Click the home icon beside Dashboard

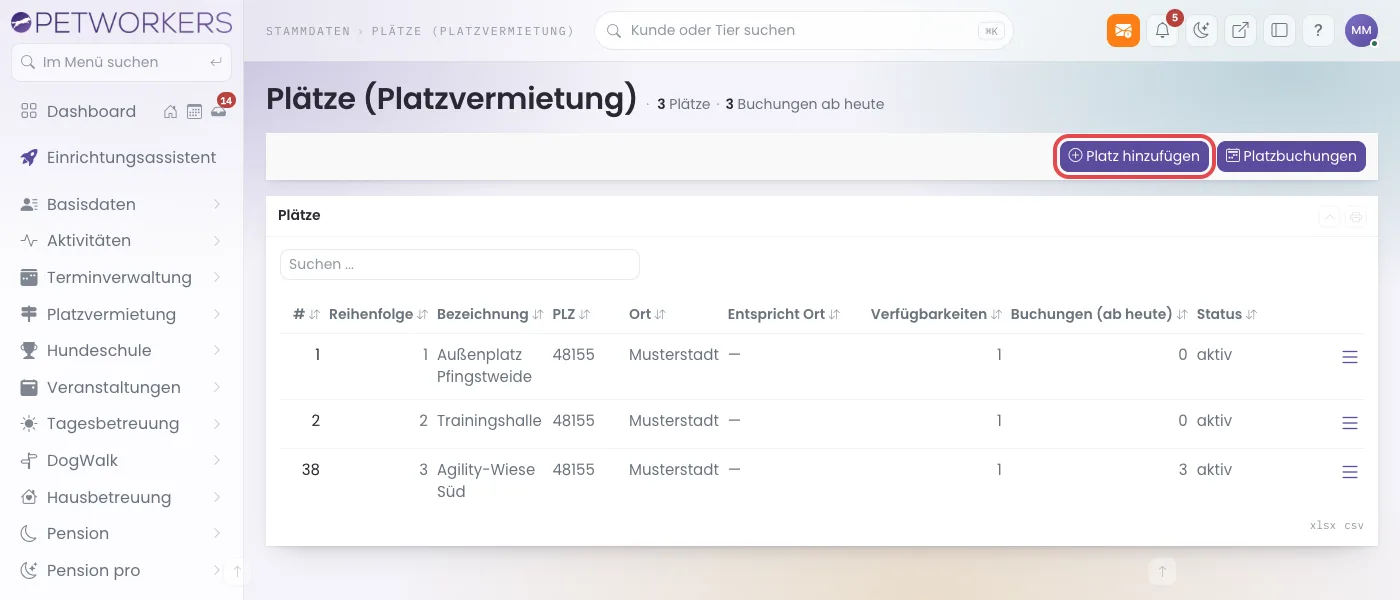(x=171, y=112)
